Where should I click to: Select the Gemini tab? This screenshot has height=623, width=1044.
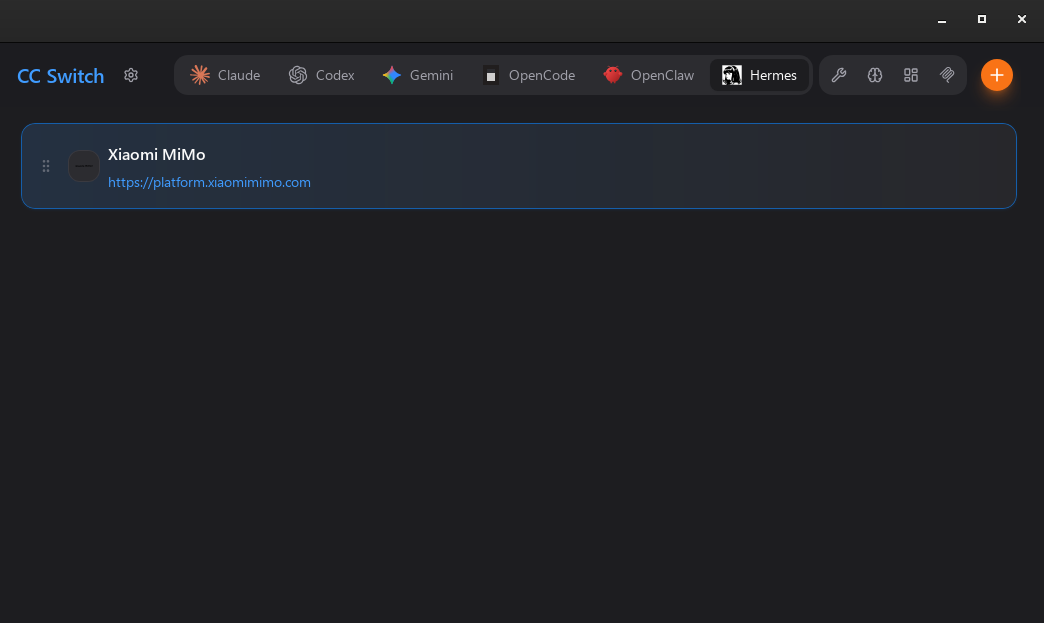coord(418,75)
